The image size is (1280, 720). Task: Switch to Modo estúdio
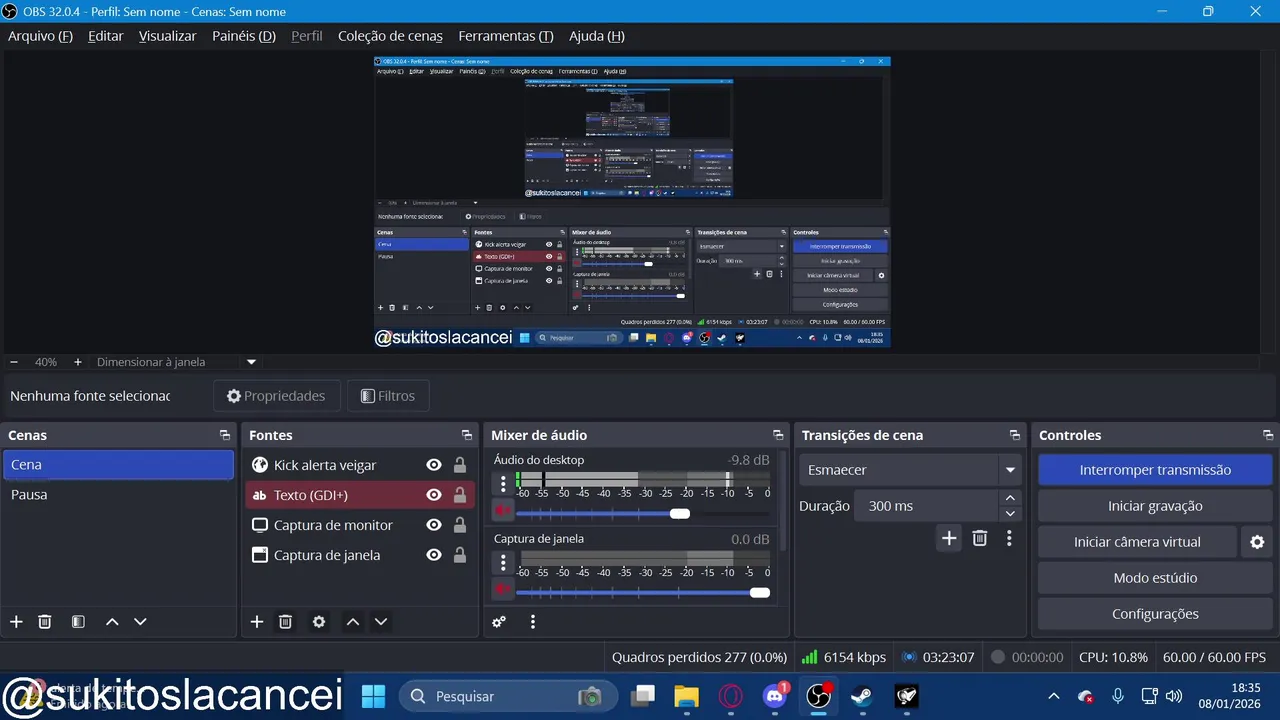click(x=1155, y=578)
